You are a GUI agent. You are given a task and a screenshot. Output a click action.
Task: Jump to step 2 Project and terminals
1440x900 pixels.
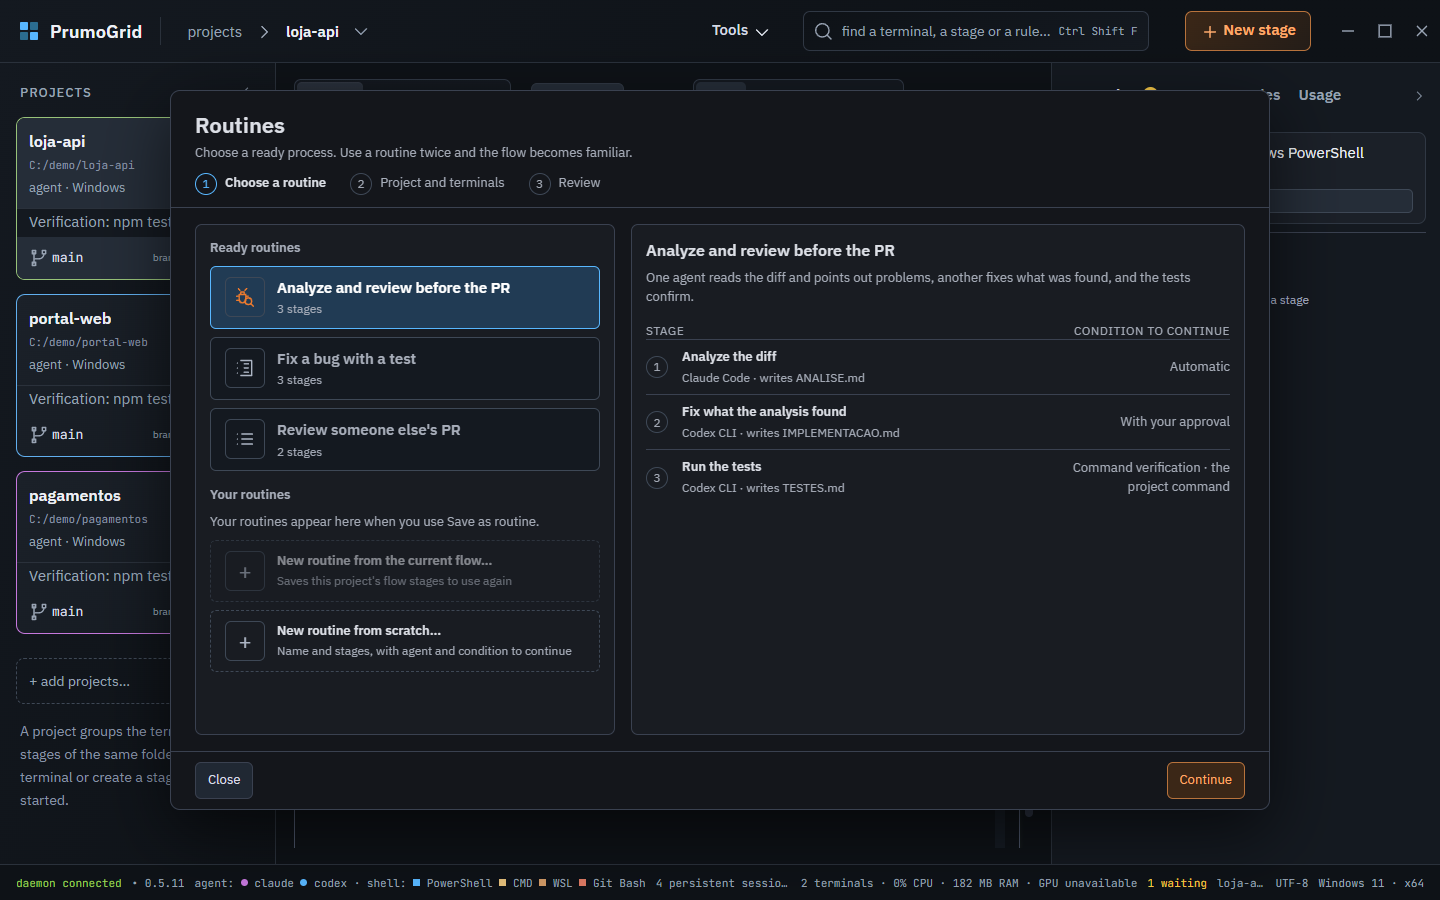(428, 183)
